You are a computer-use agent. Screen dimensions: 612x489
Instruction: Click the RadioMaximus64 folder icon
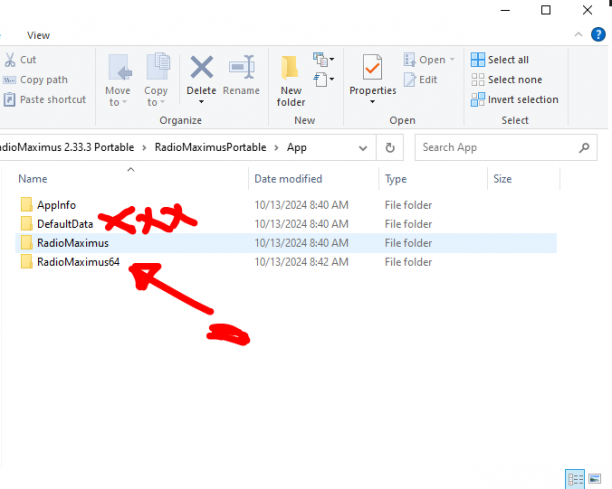pyautogui.click(x=27, y=262)
